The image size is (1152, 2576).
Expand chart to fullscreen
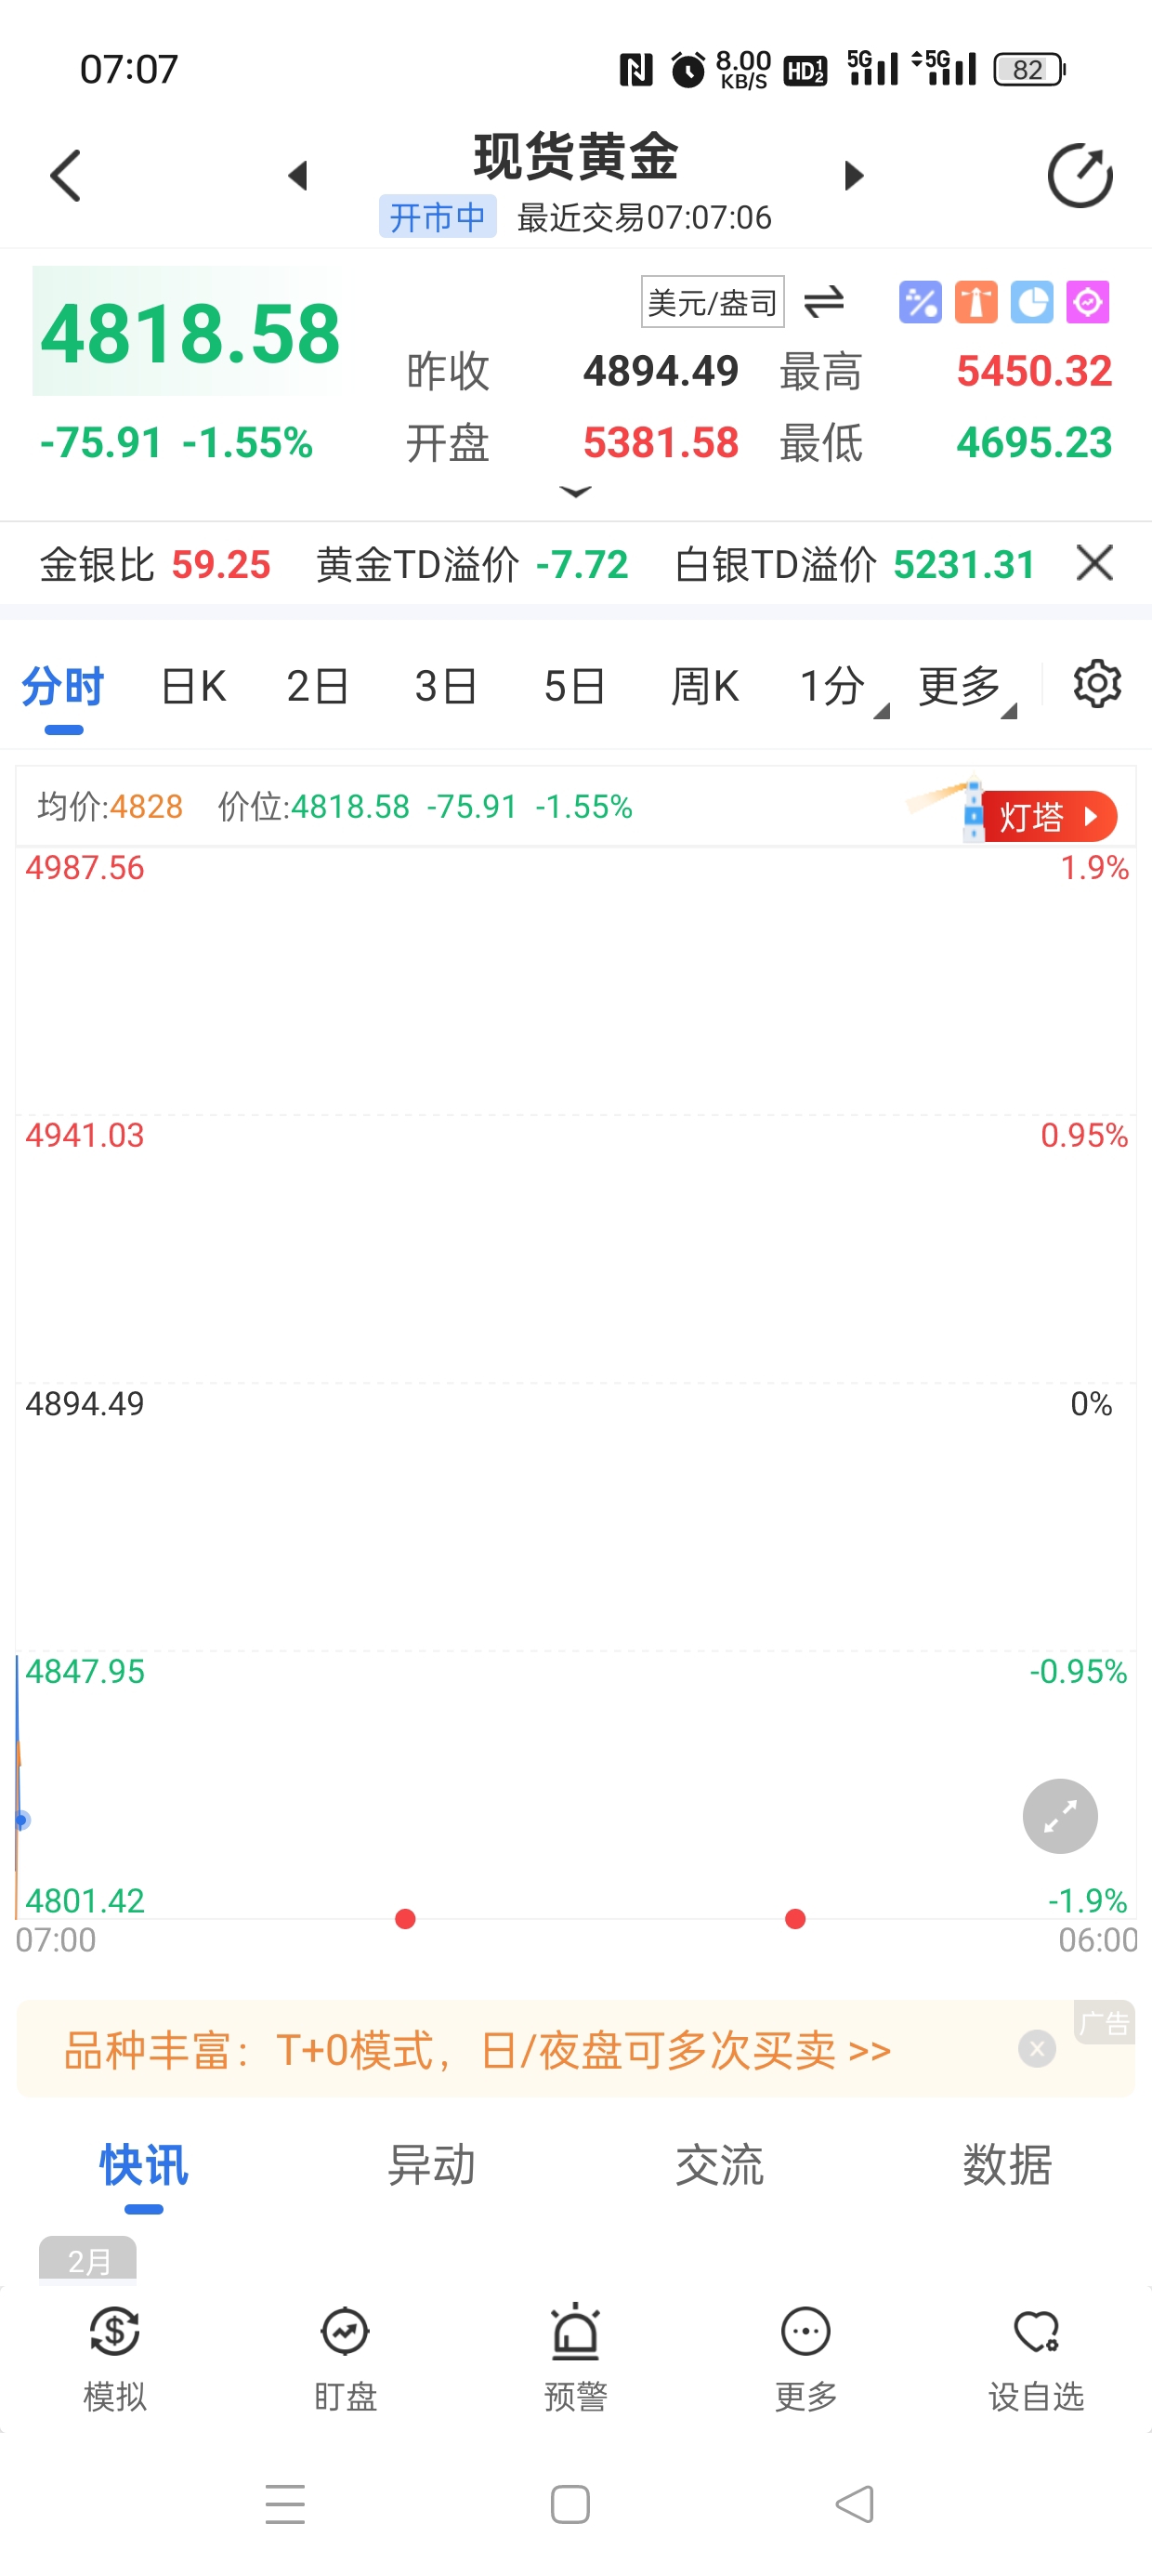[x=1059, y=1816]
